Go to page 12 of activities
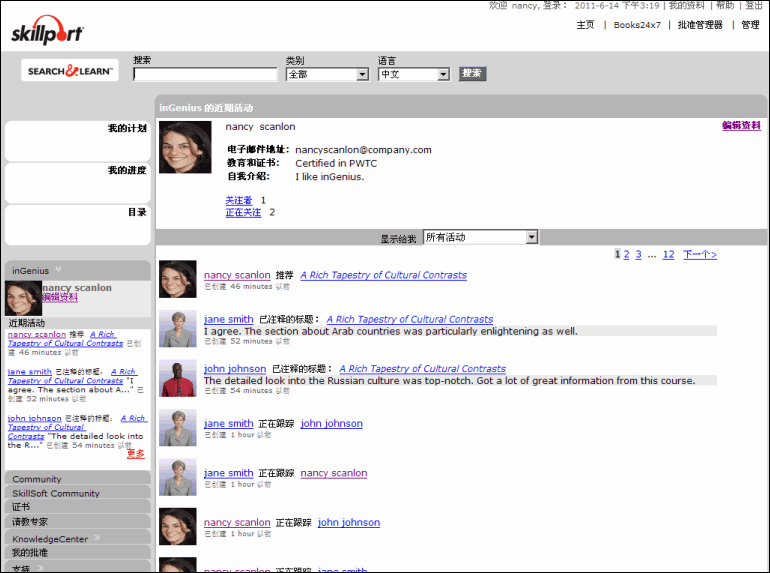This screenshot has height=573, width=770. (668, 254)
